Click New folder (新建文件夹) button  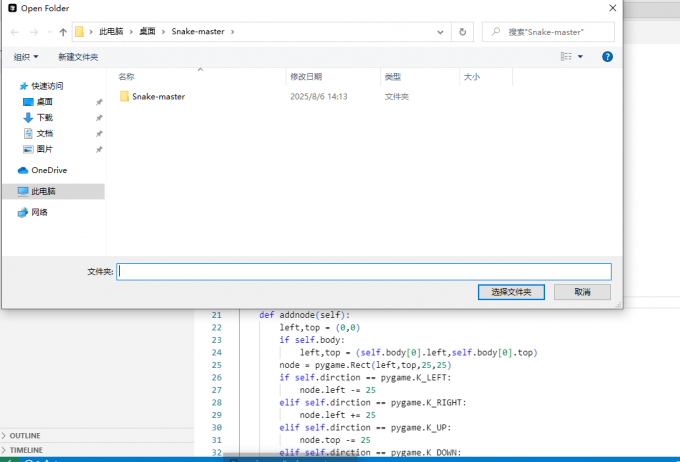(x=78, y=57)
